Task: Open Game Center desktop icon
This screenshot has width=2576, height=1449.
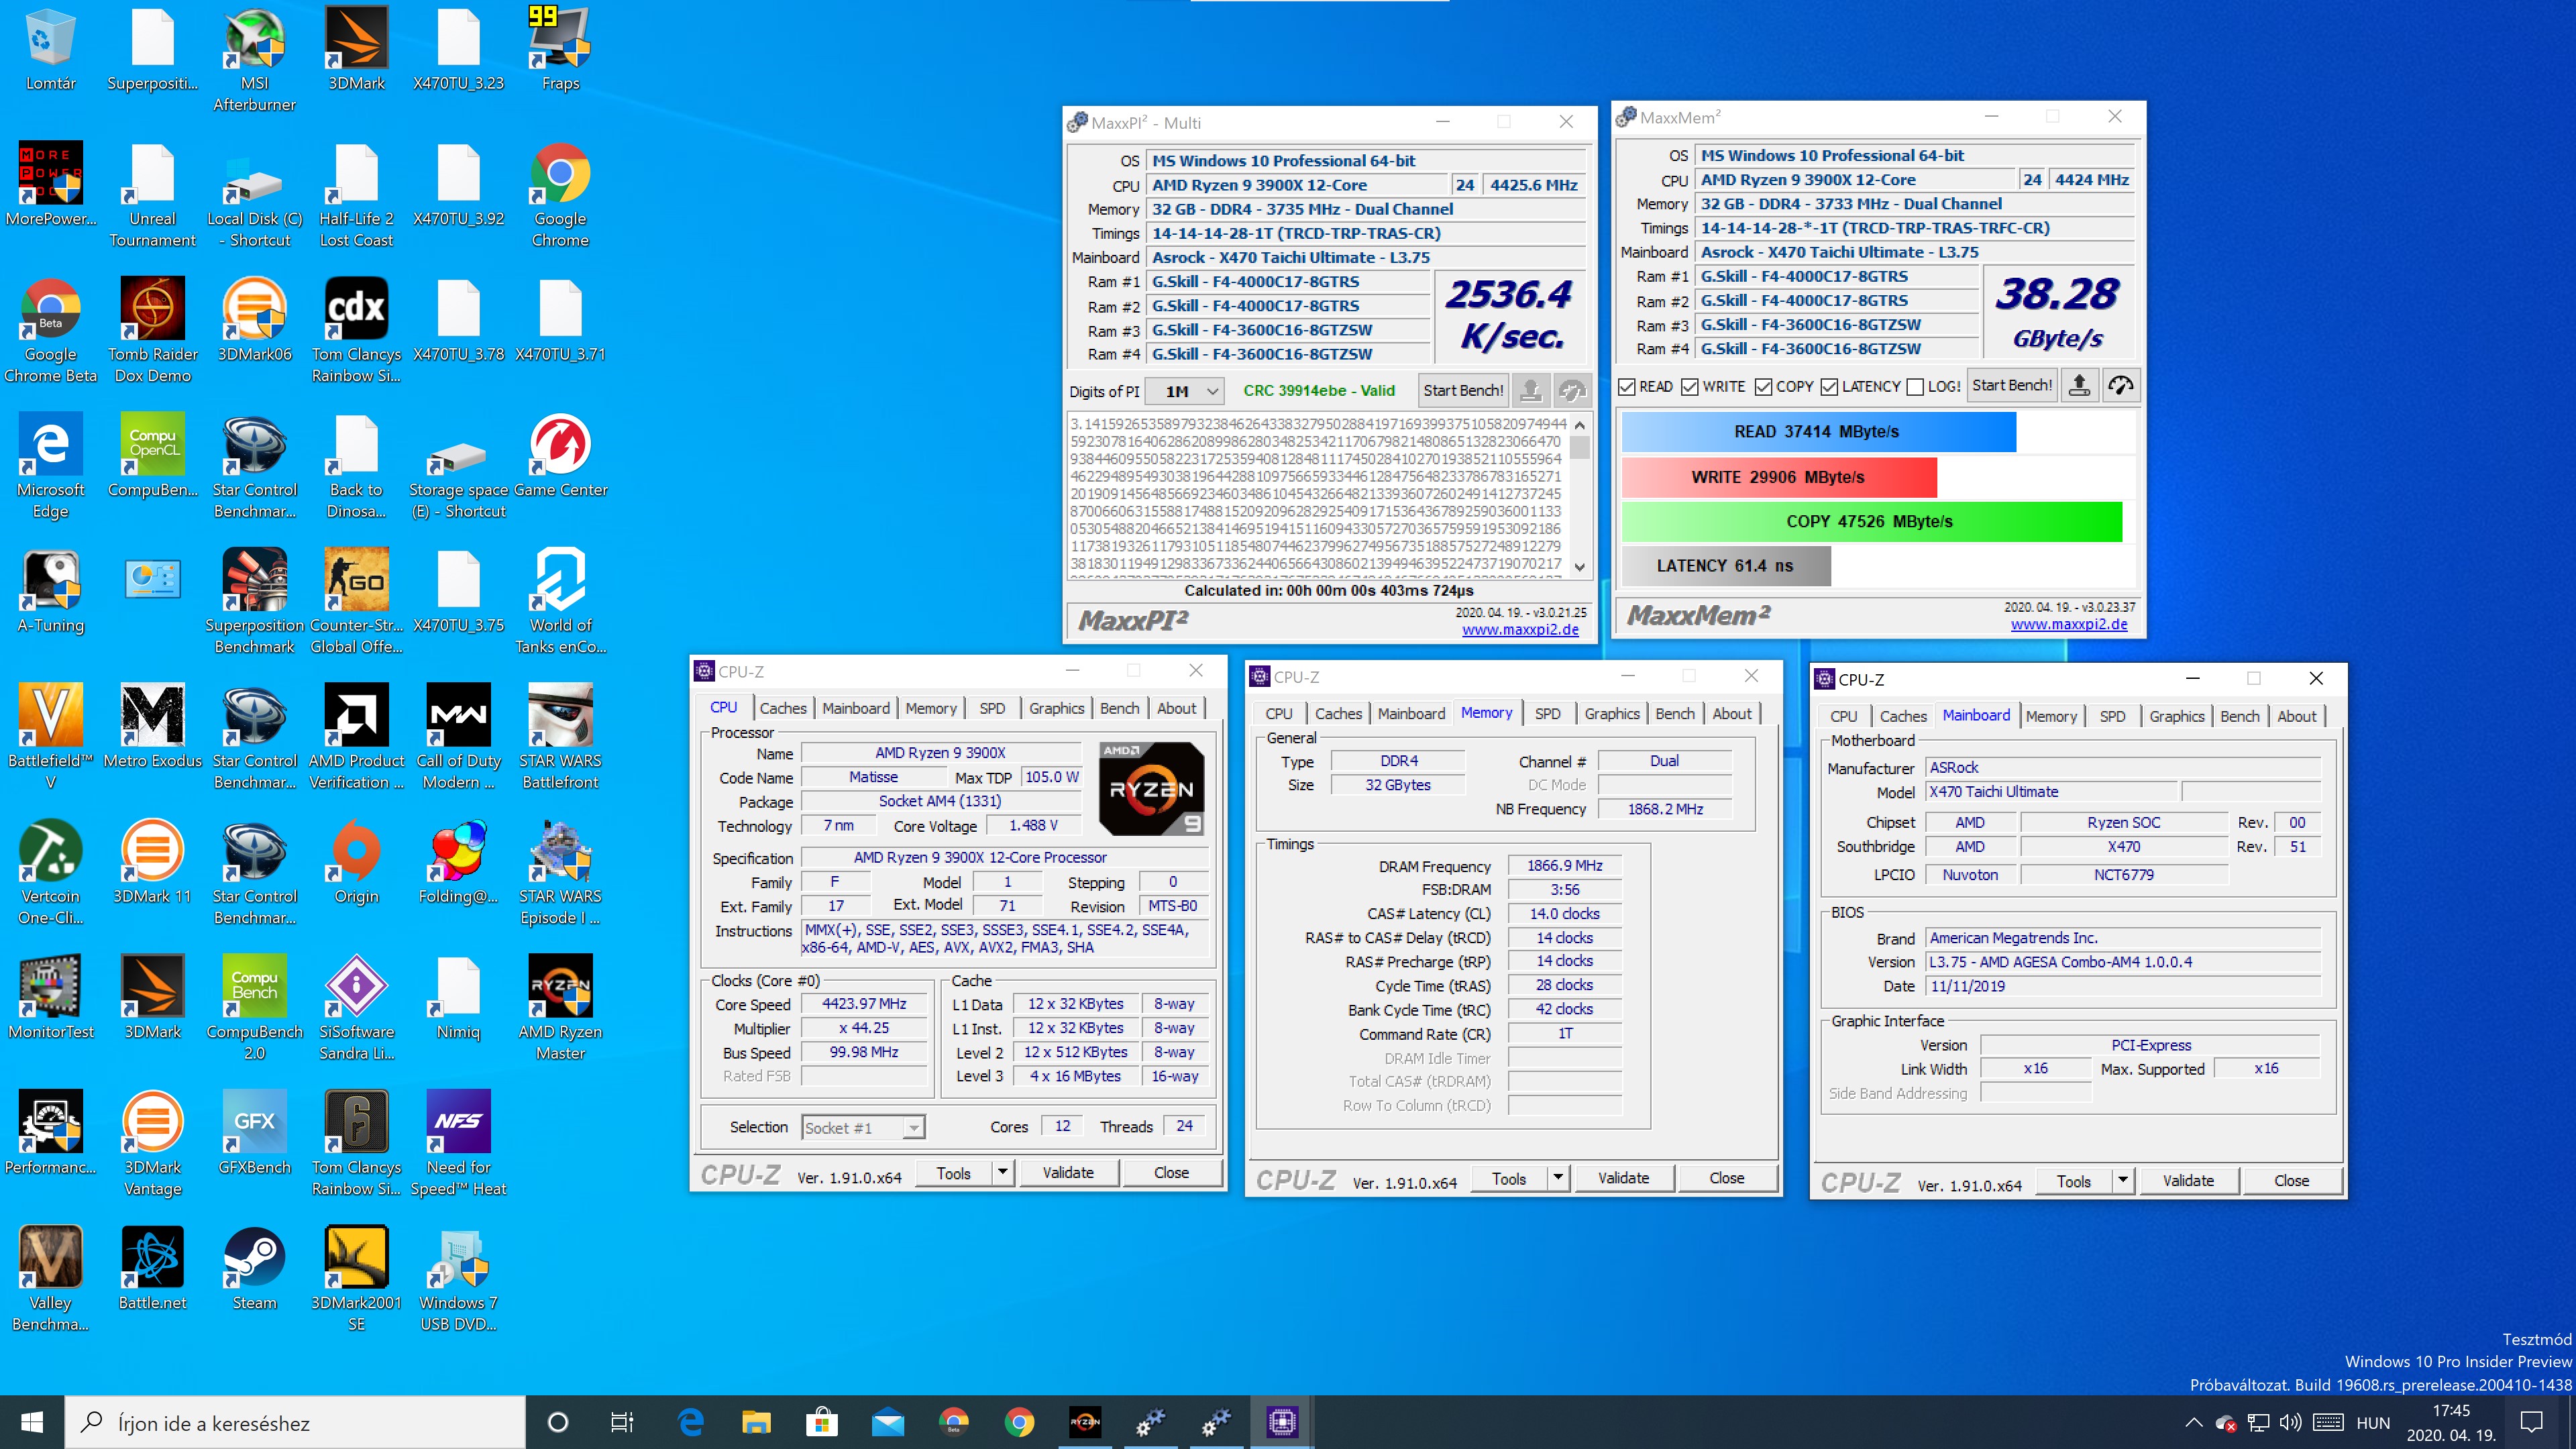Action: pyautogui.click(x=560, y=456)
